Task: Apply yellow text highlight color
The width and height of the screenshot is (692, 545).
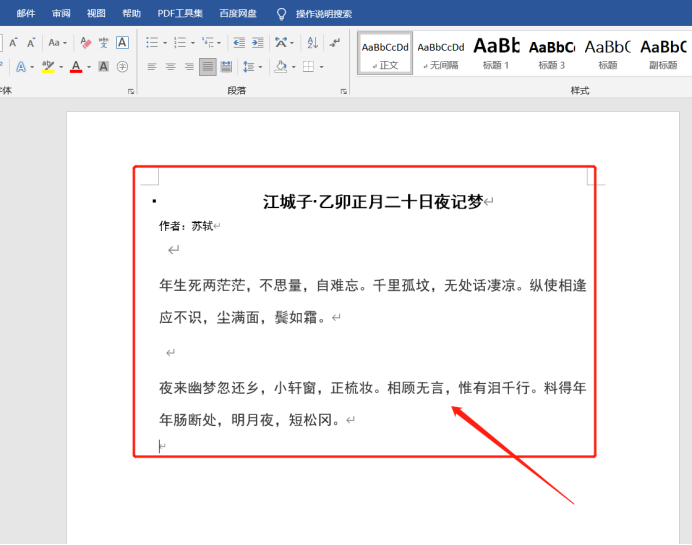Action: coord(48,67)
